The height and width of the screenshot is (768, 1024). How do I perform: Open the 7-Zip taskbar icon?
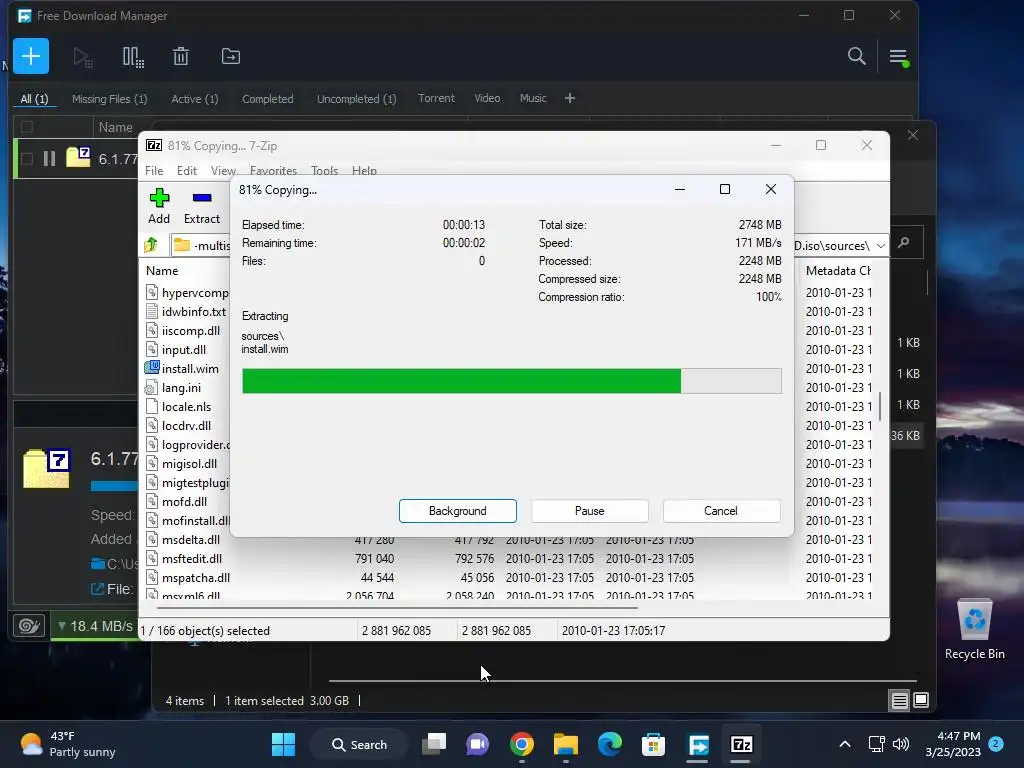click(741, 744)
